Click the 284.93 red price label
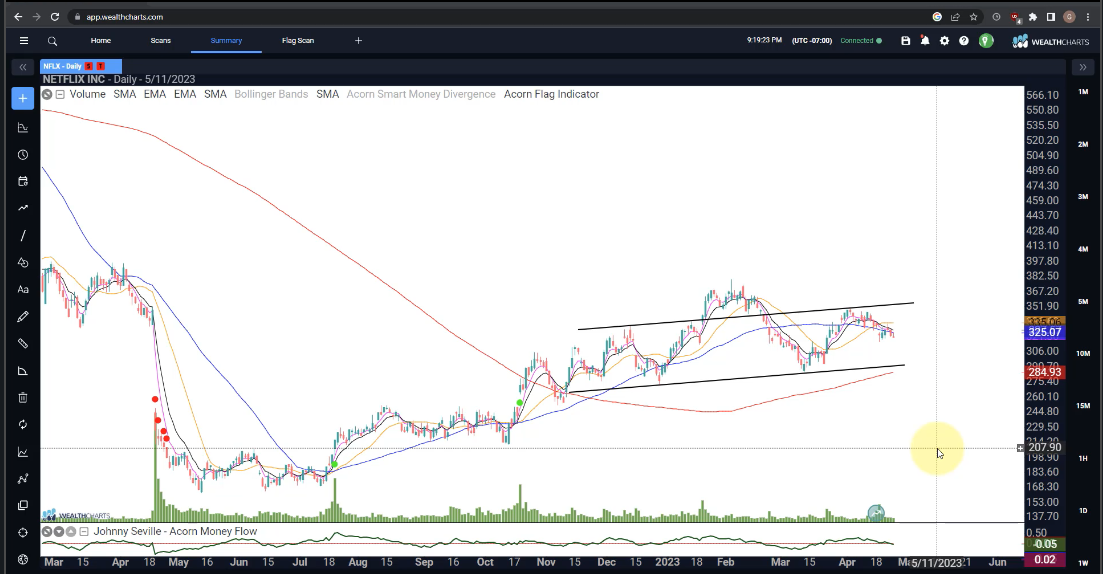The height and width of the screenshot is (574, 1103). click(x=1045, y=372)
